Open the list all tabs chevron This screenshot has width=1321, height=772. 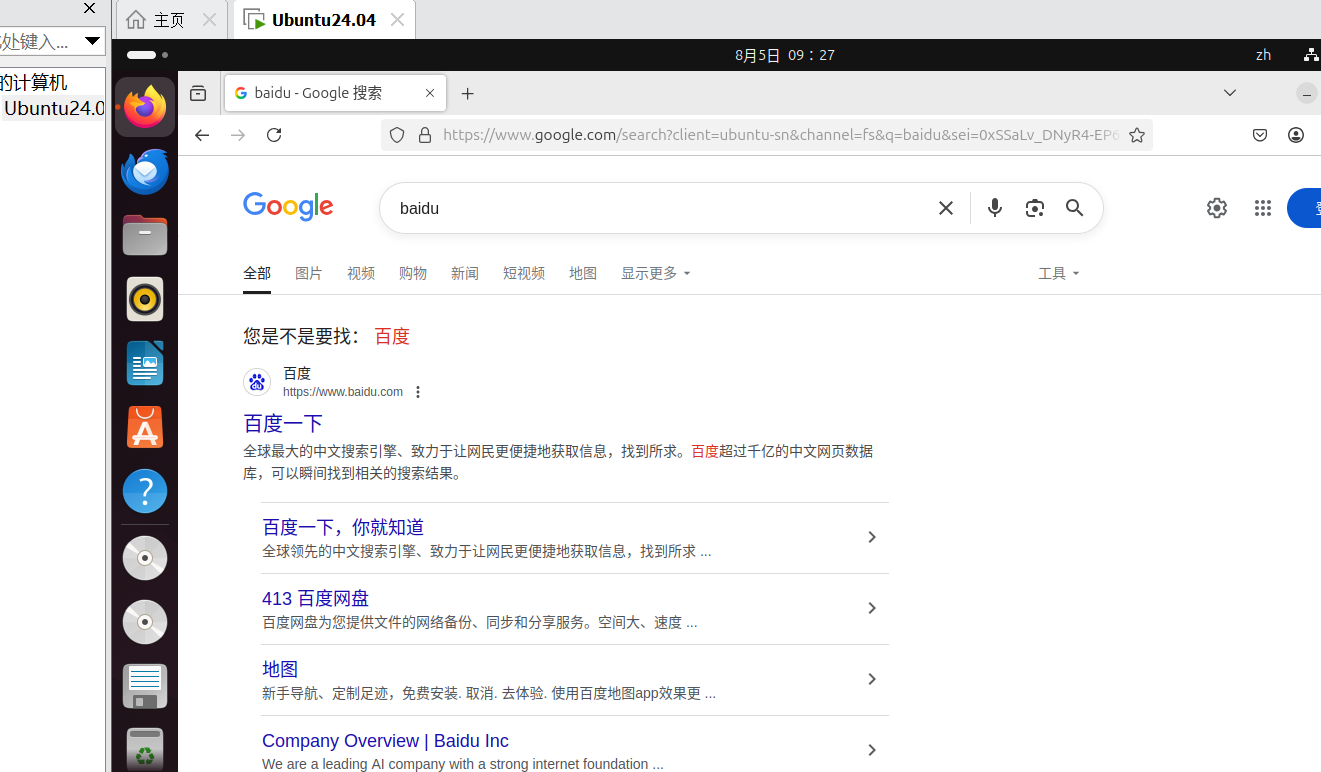coord(1230,93)
